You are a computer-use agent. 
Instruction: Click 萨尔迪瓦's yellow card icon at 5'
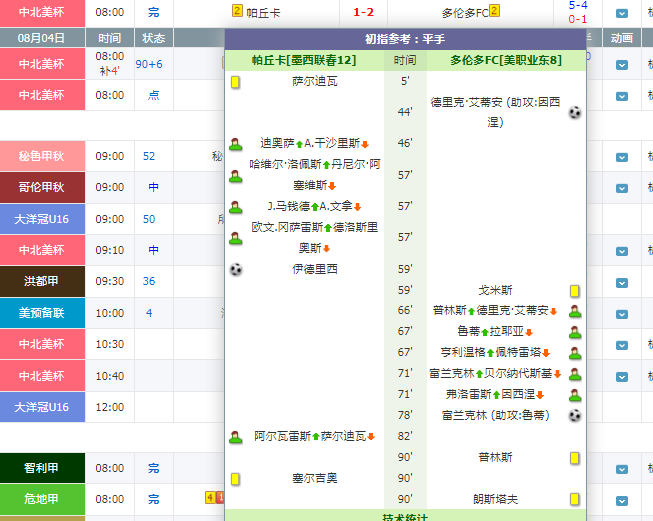click(x=235, y=82)
